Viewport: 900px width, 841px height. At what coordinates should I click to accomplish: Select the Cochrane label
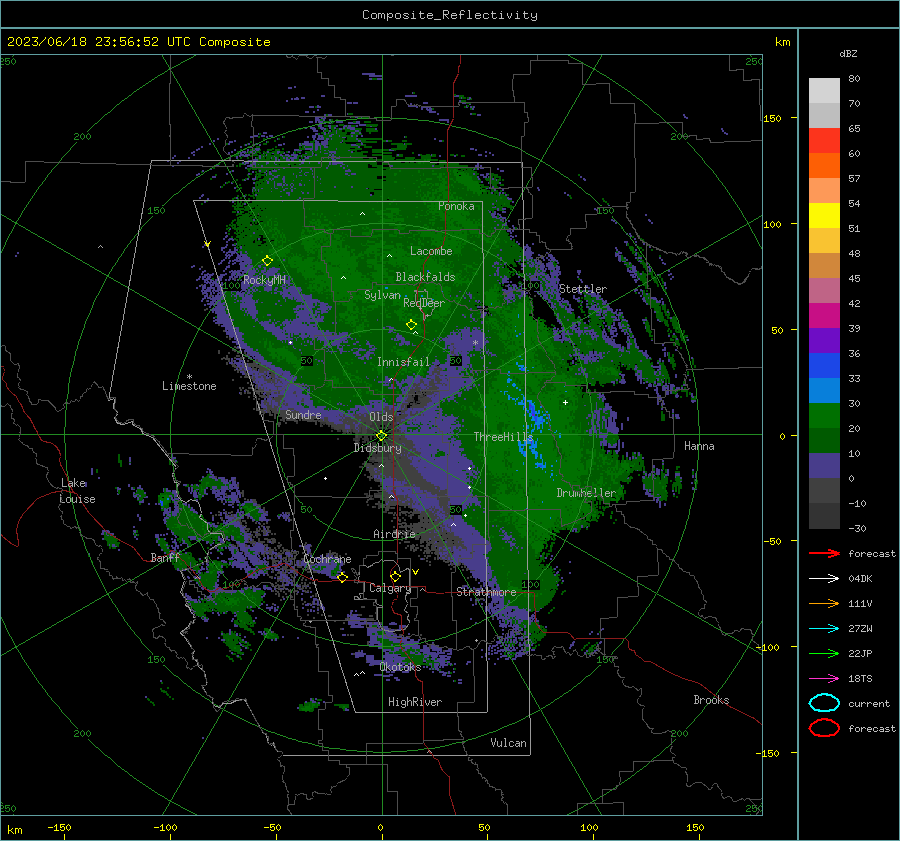tap(327, 559)
